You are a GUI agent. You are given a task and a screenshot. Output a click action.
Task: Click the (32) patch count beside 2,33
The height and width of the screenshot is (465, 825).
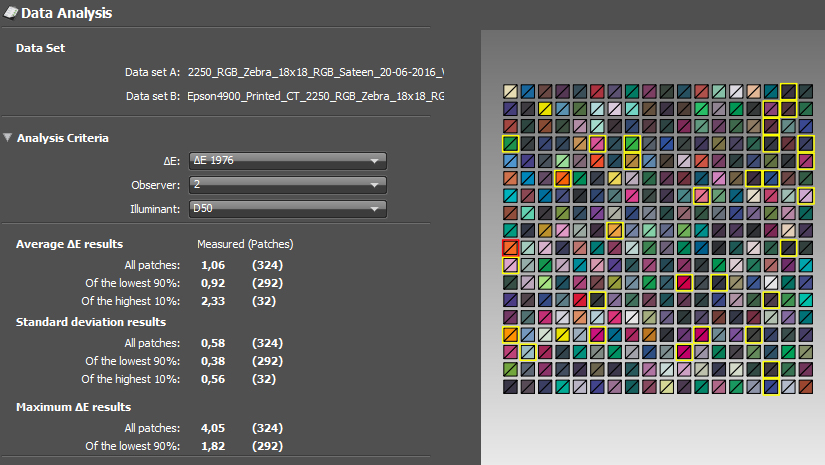point(264,301)
